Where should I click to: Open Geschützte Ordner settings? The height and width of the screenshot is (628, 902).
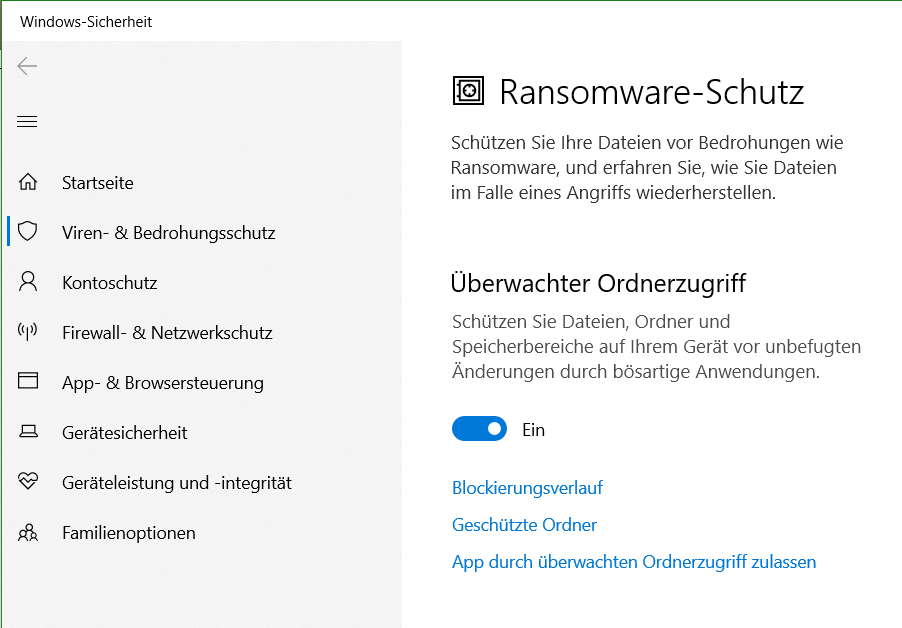coord(523,524)
